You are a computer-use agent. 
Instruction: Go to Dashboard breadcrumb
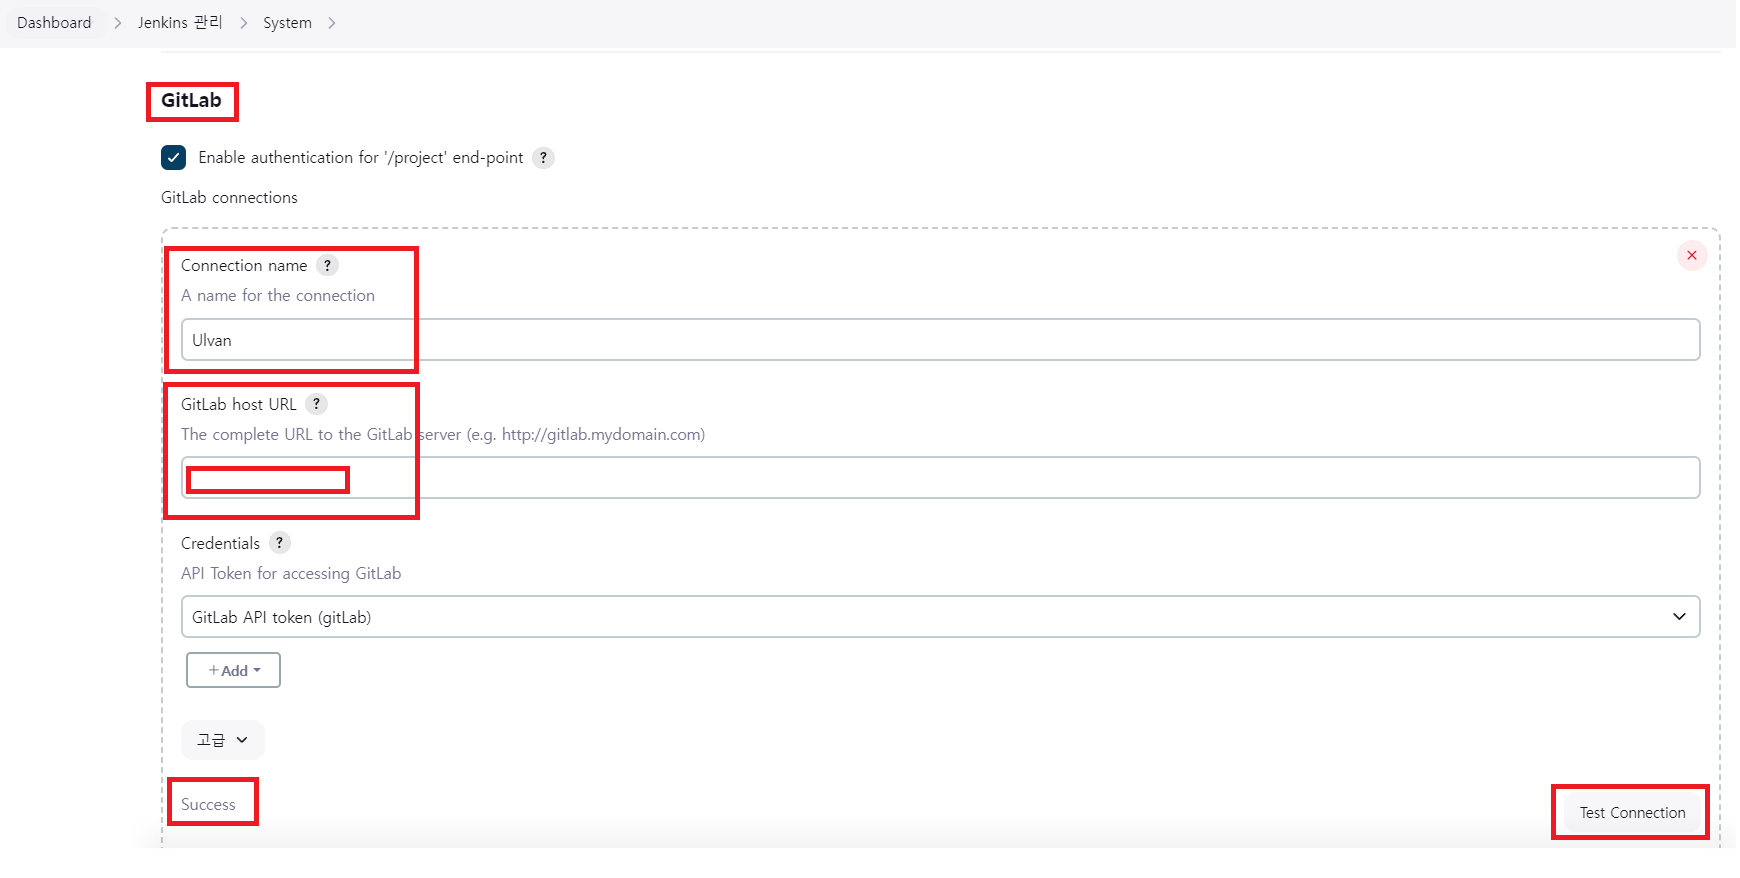54,23
